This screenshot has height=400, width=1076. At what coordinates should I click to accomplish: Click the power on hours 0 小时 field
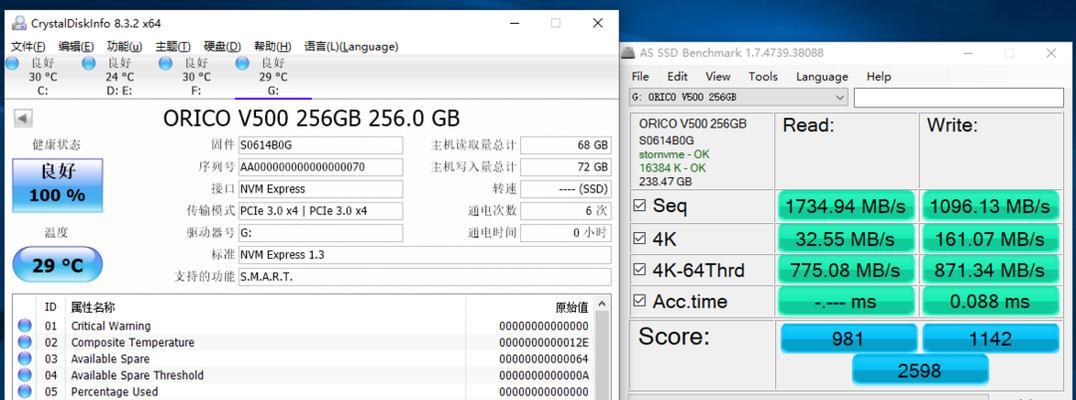pos(565,233)
